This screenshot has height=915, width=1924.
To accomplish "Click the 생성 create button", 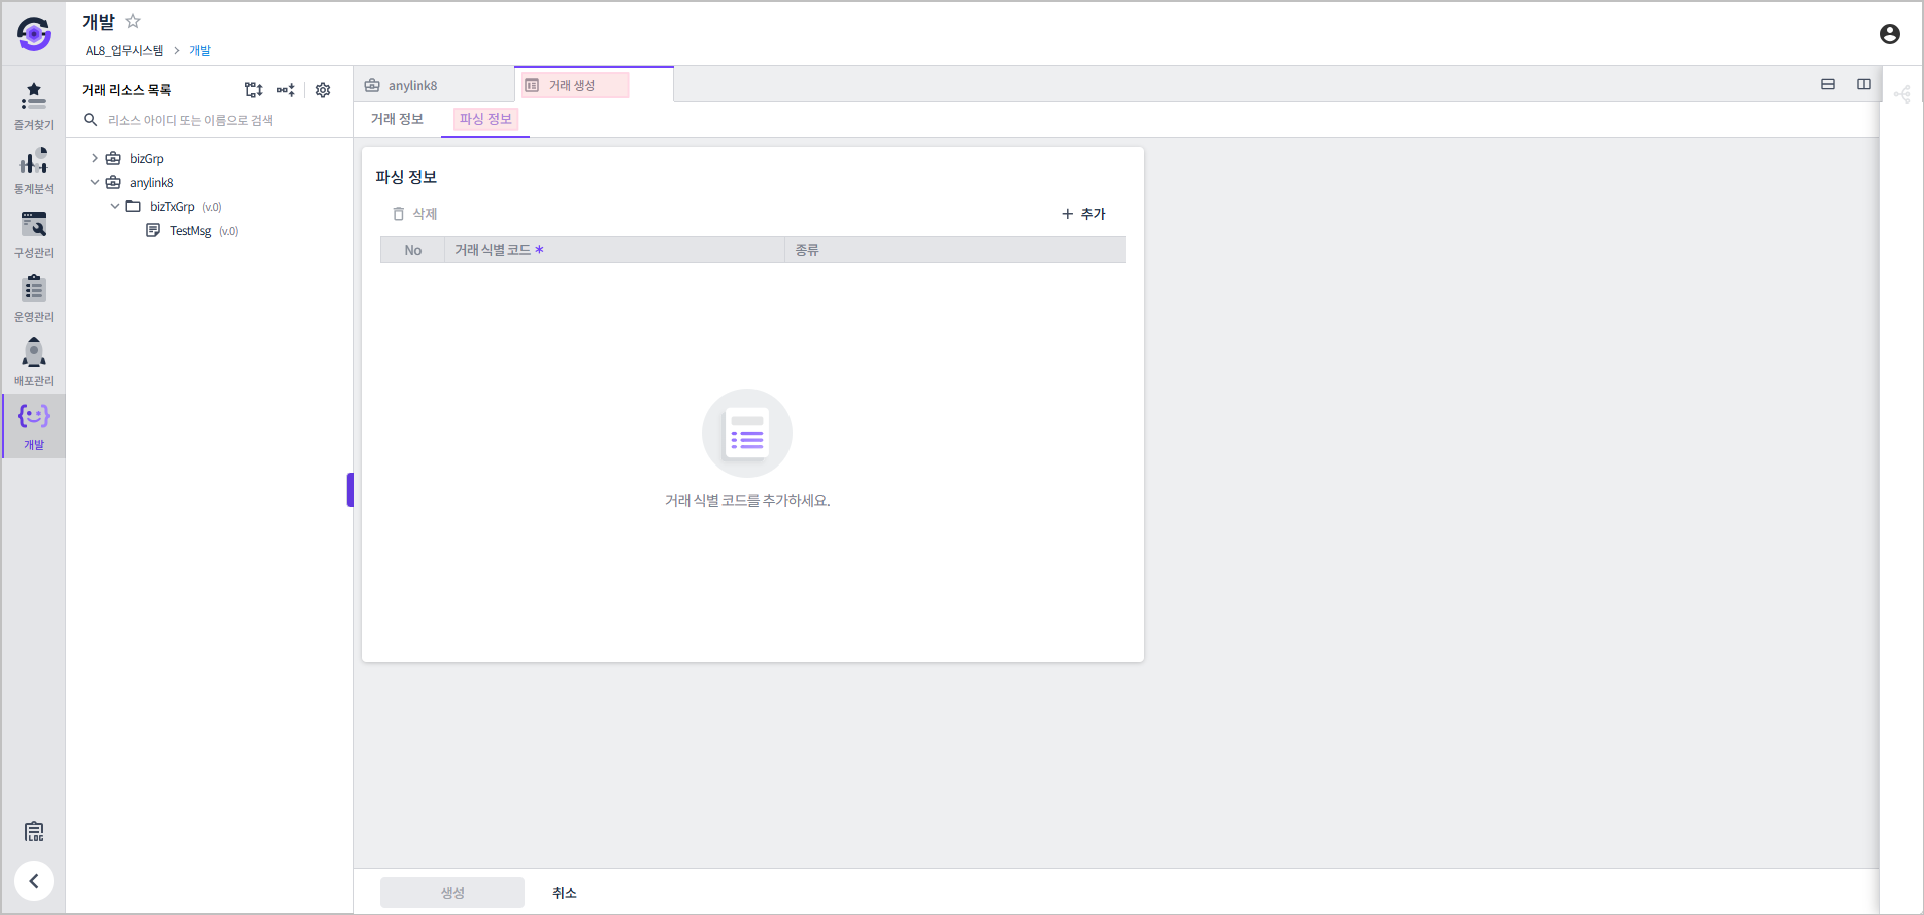I will point(452,892).
